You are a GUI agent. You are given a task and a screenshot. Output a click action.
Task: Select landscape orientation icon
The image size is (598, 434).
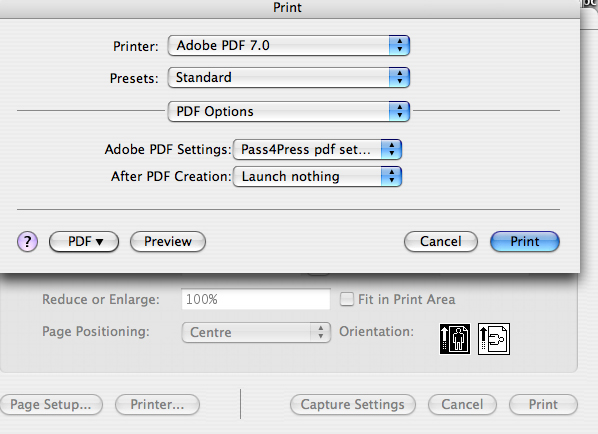494,339
